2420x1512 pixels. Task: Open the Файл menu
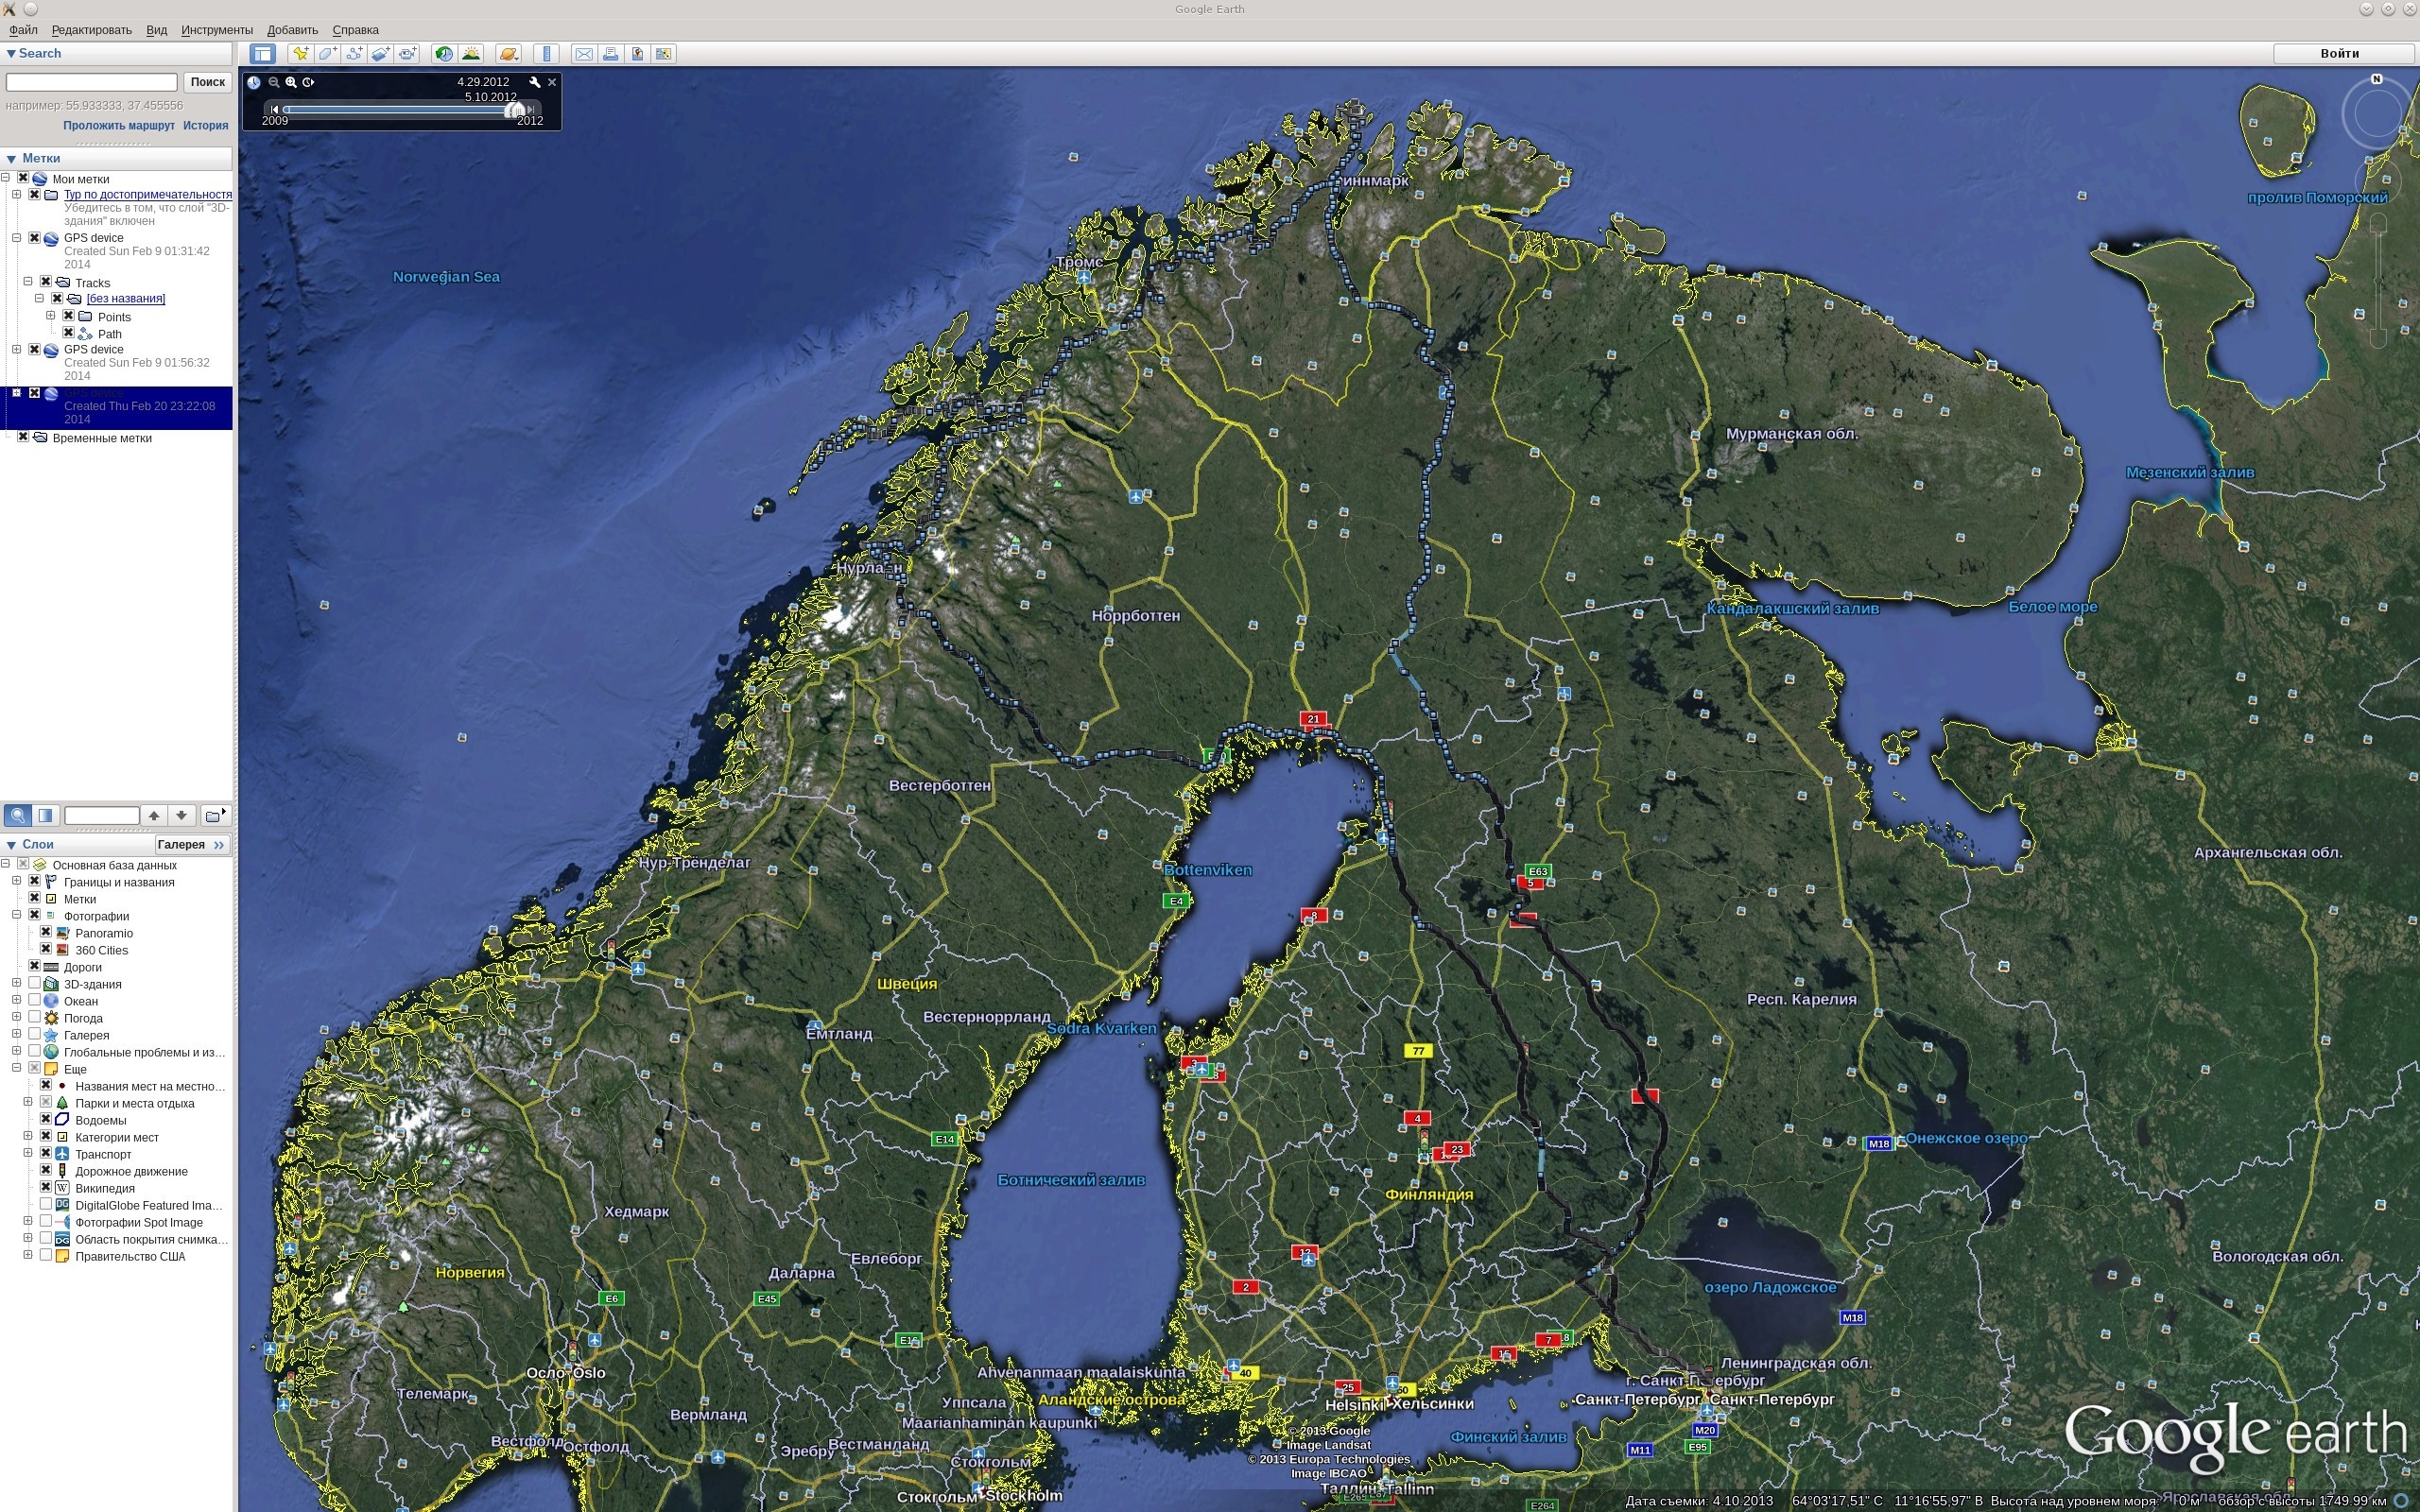click(23, 30)
